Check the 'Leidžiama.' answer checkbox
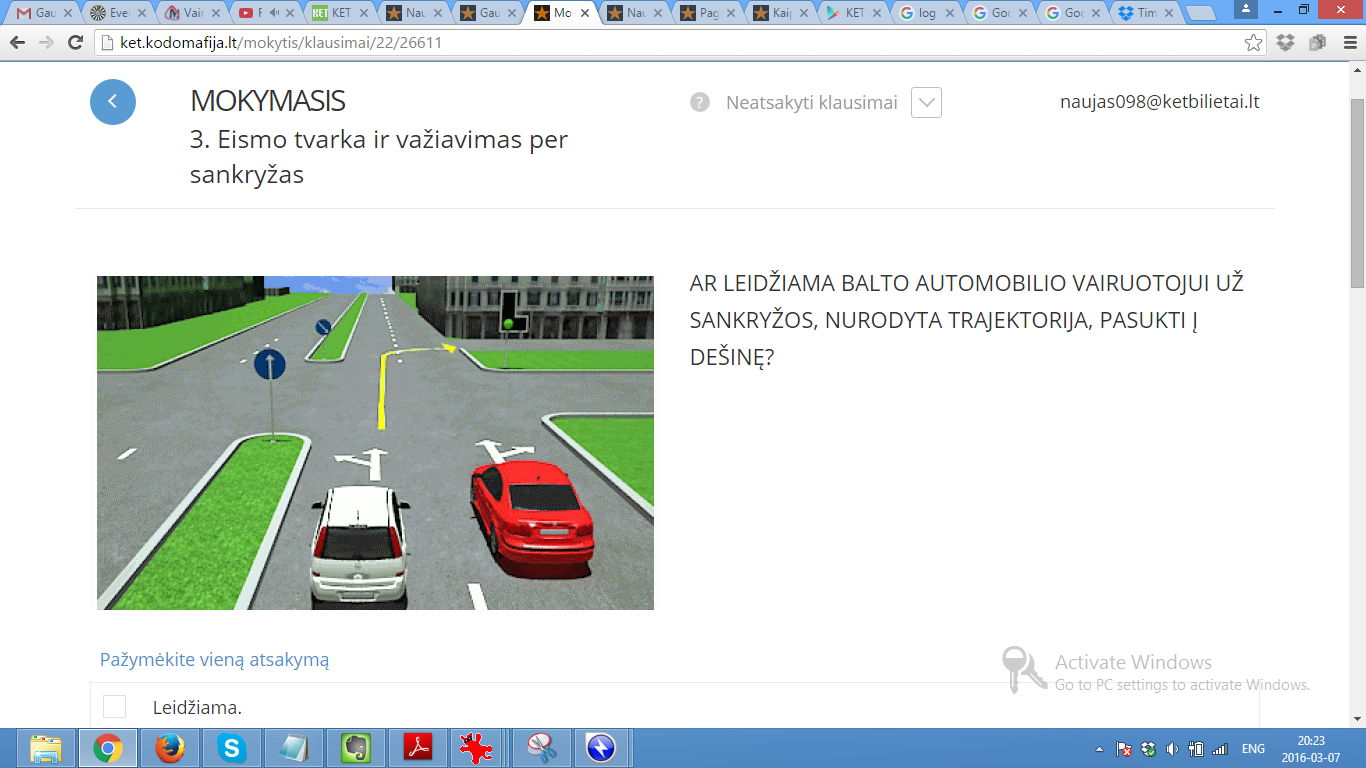 click(x=115, y=707)
